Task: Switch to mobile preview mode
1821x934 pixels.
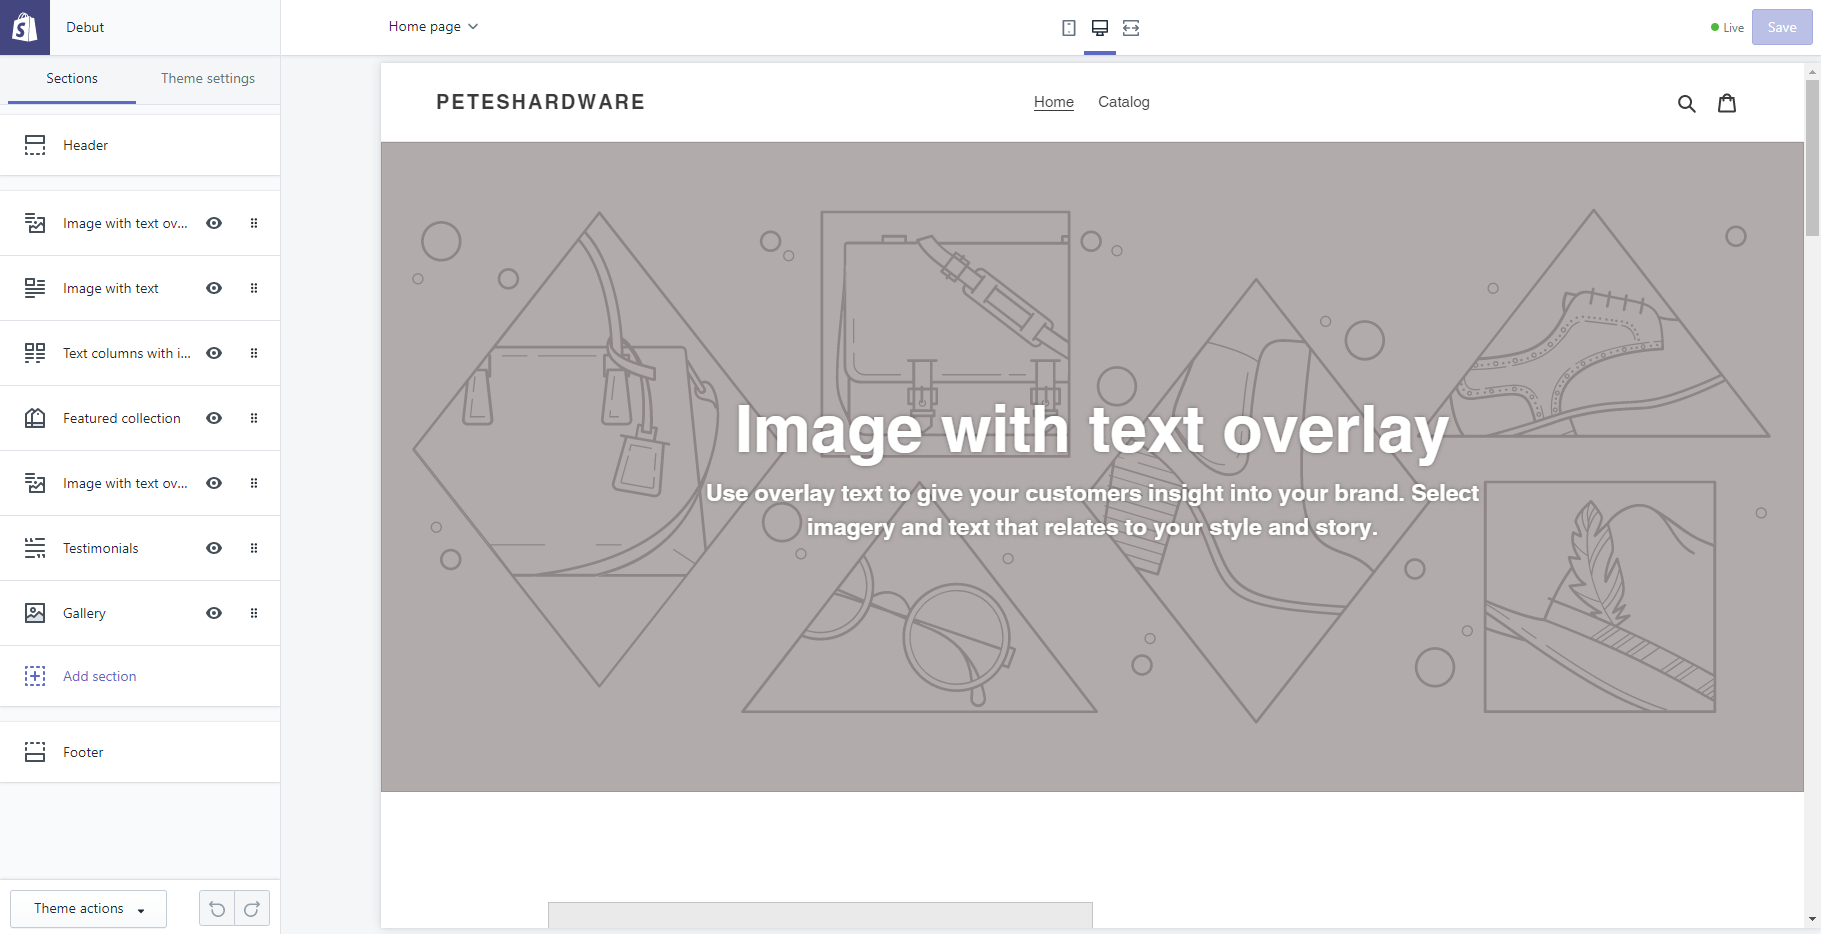Action: tap(1069, 28)
